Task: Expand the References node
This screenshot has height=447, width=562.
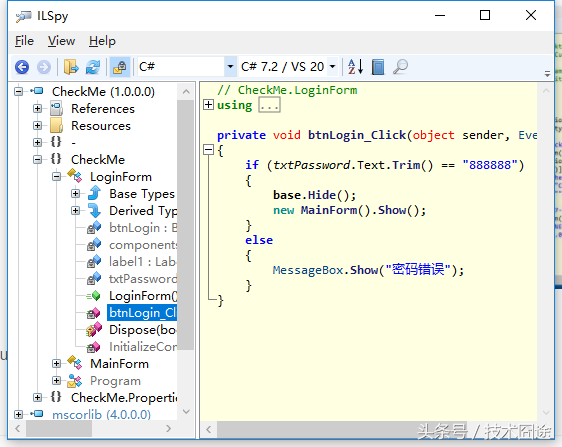Action: [x=38, y=109]
